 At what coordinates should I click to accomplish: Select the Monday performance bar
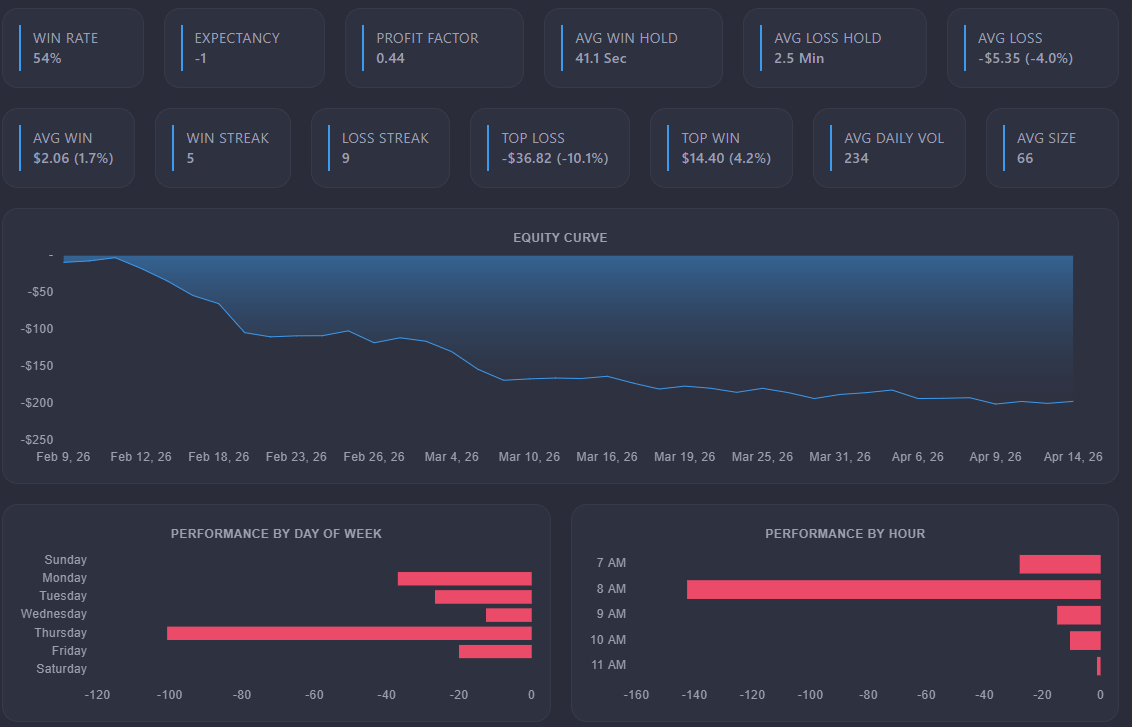tap(464, 578)
